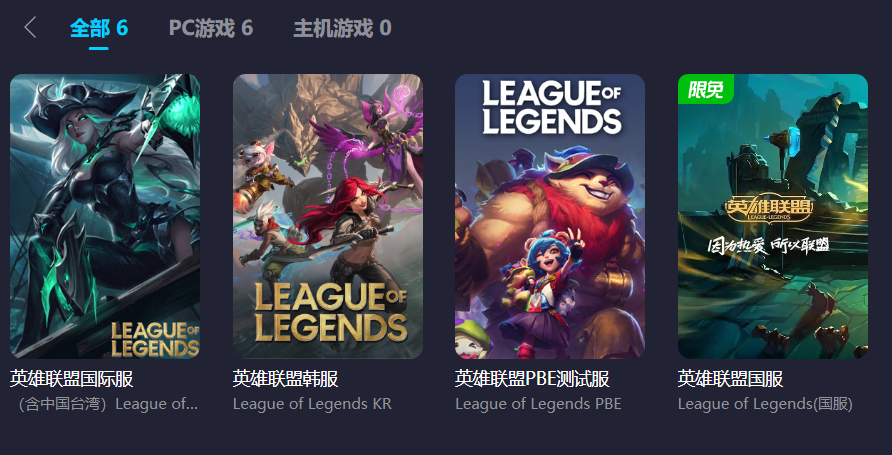892x455 pixels.
Task: Open the 英雄联盟国服 cover image
Action: (773, 216)
